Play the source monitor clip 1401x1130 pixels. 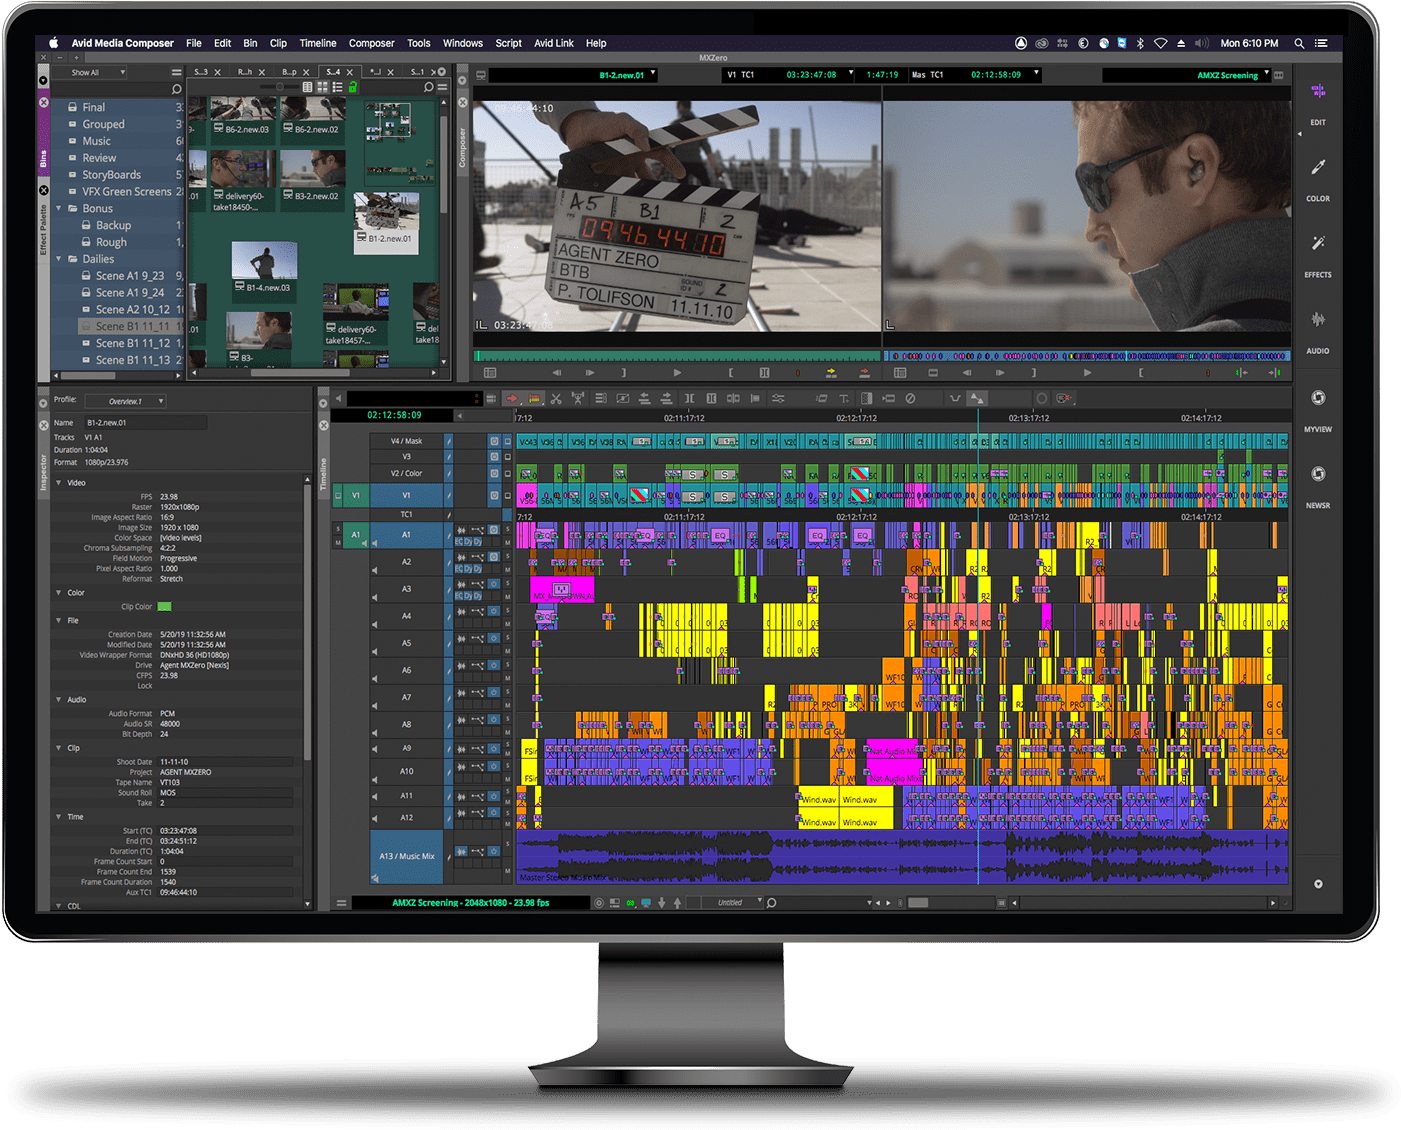(677, 373)
